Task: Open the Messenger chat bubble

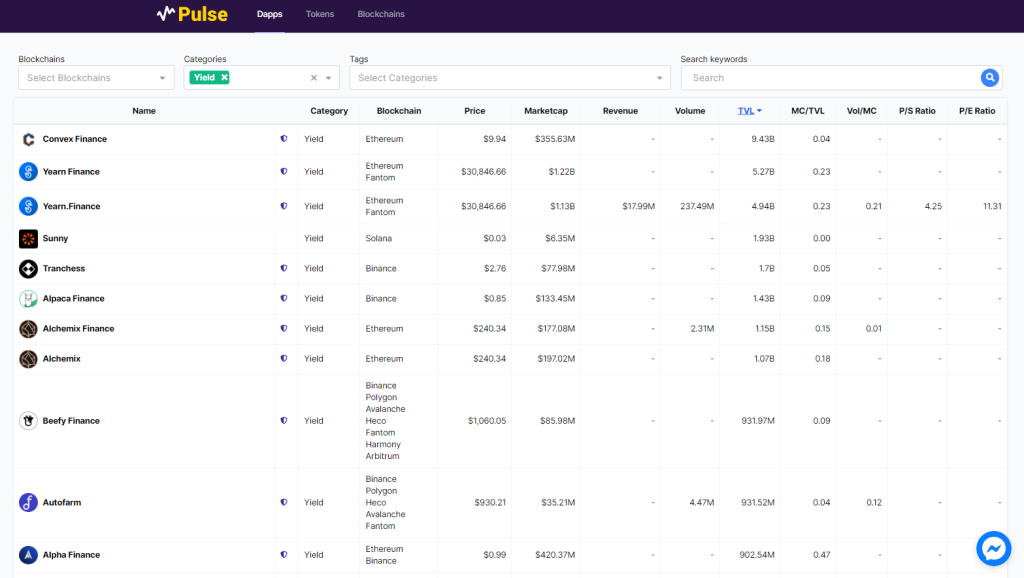Action: pos(993,548)
